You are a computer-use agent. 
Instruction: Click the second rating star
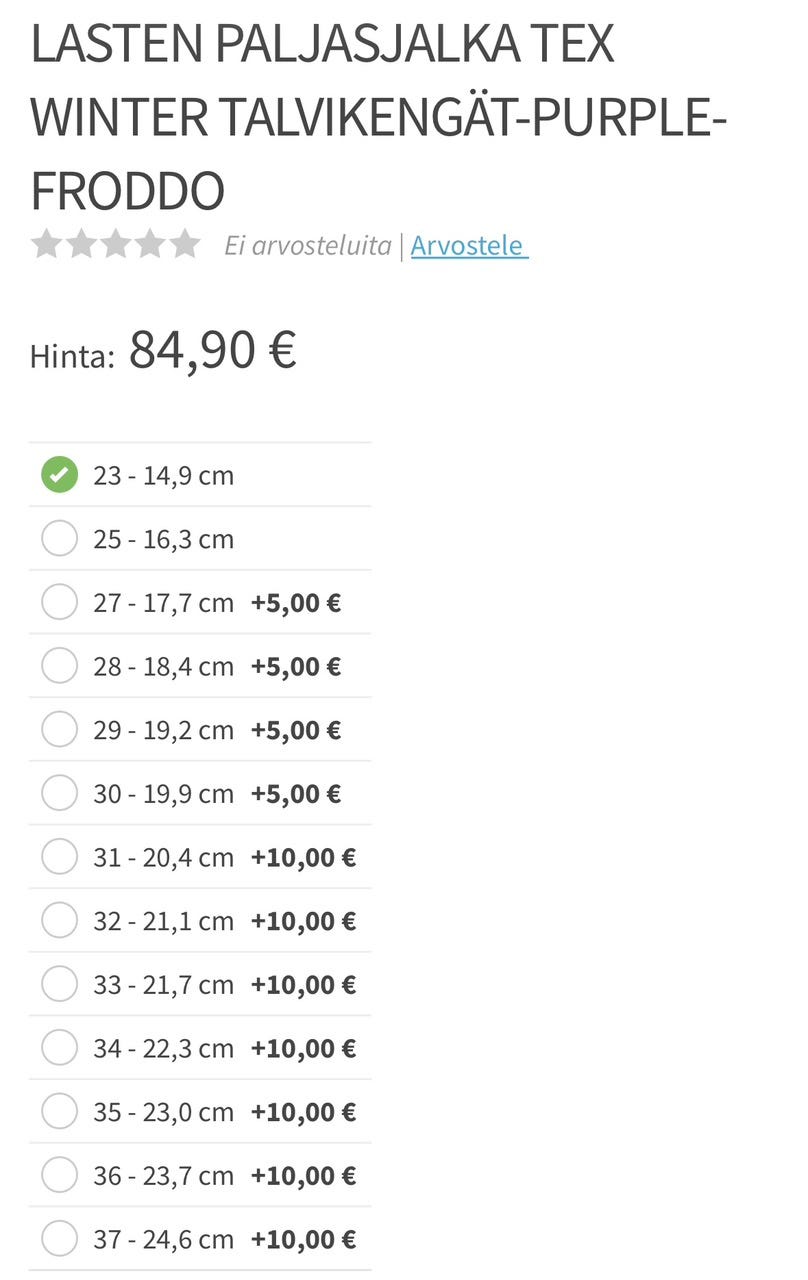pos(81,244)
